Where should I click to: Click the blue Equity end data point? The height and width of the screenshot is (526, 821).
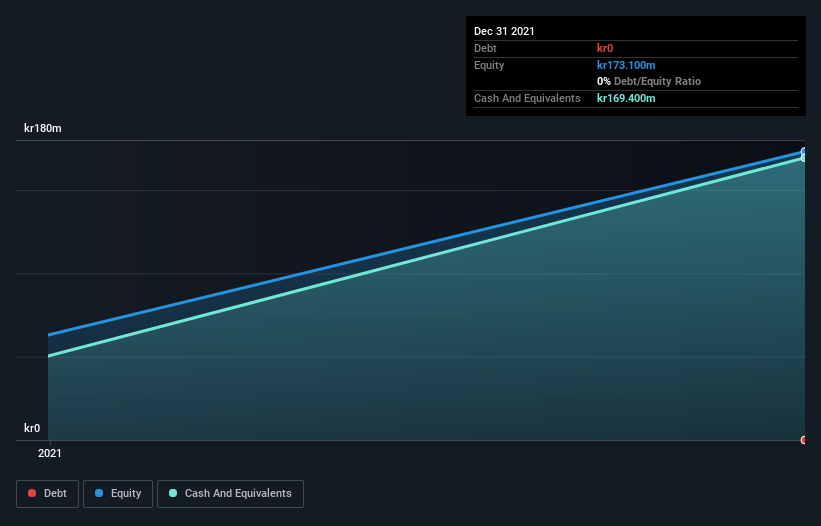[804, 152]
